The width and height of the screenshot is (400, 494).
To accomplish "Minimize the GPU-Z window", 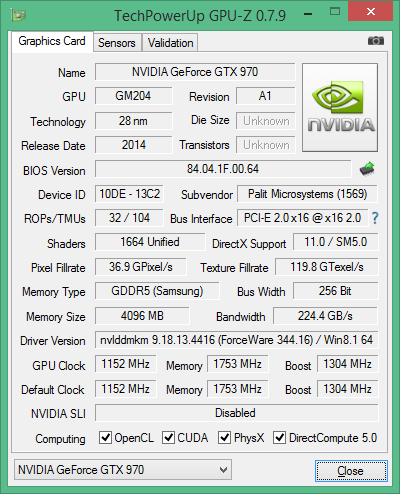I will click(x=308, y=14).
